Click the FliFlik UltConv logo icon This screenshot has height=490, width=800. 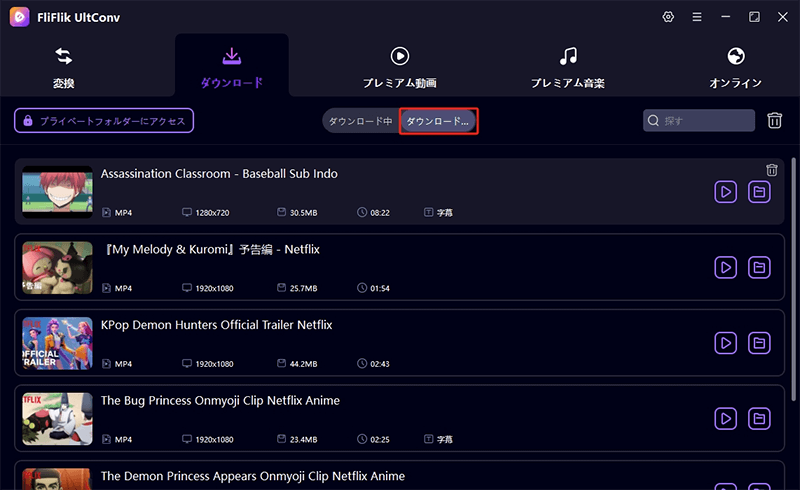click(x=19, y=17)
